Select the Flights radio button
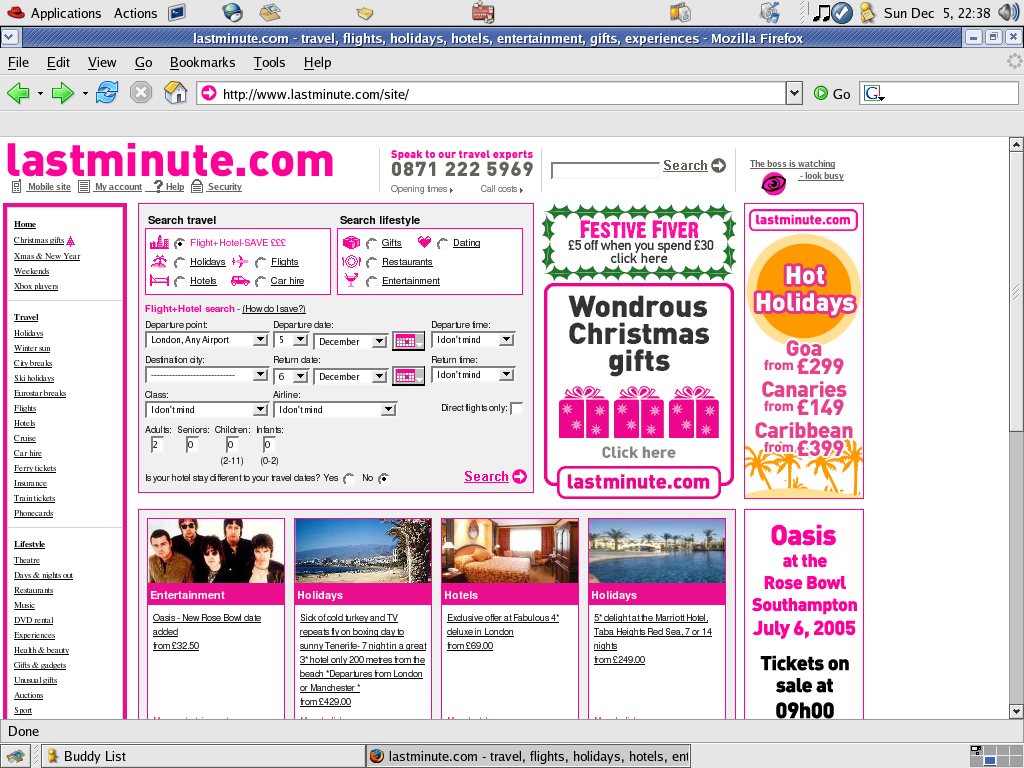Screen dimensions: 1024x768 (x=261, y=263)
